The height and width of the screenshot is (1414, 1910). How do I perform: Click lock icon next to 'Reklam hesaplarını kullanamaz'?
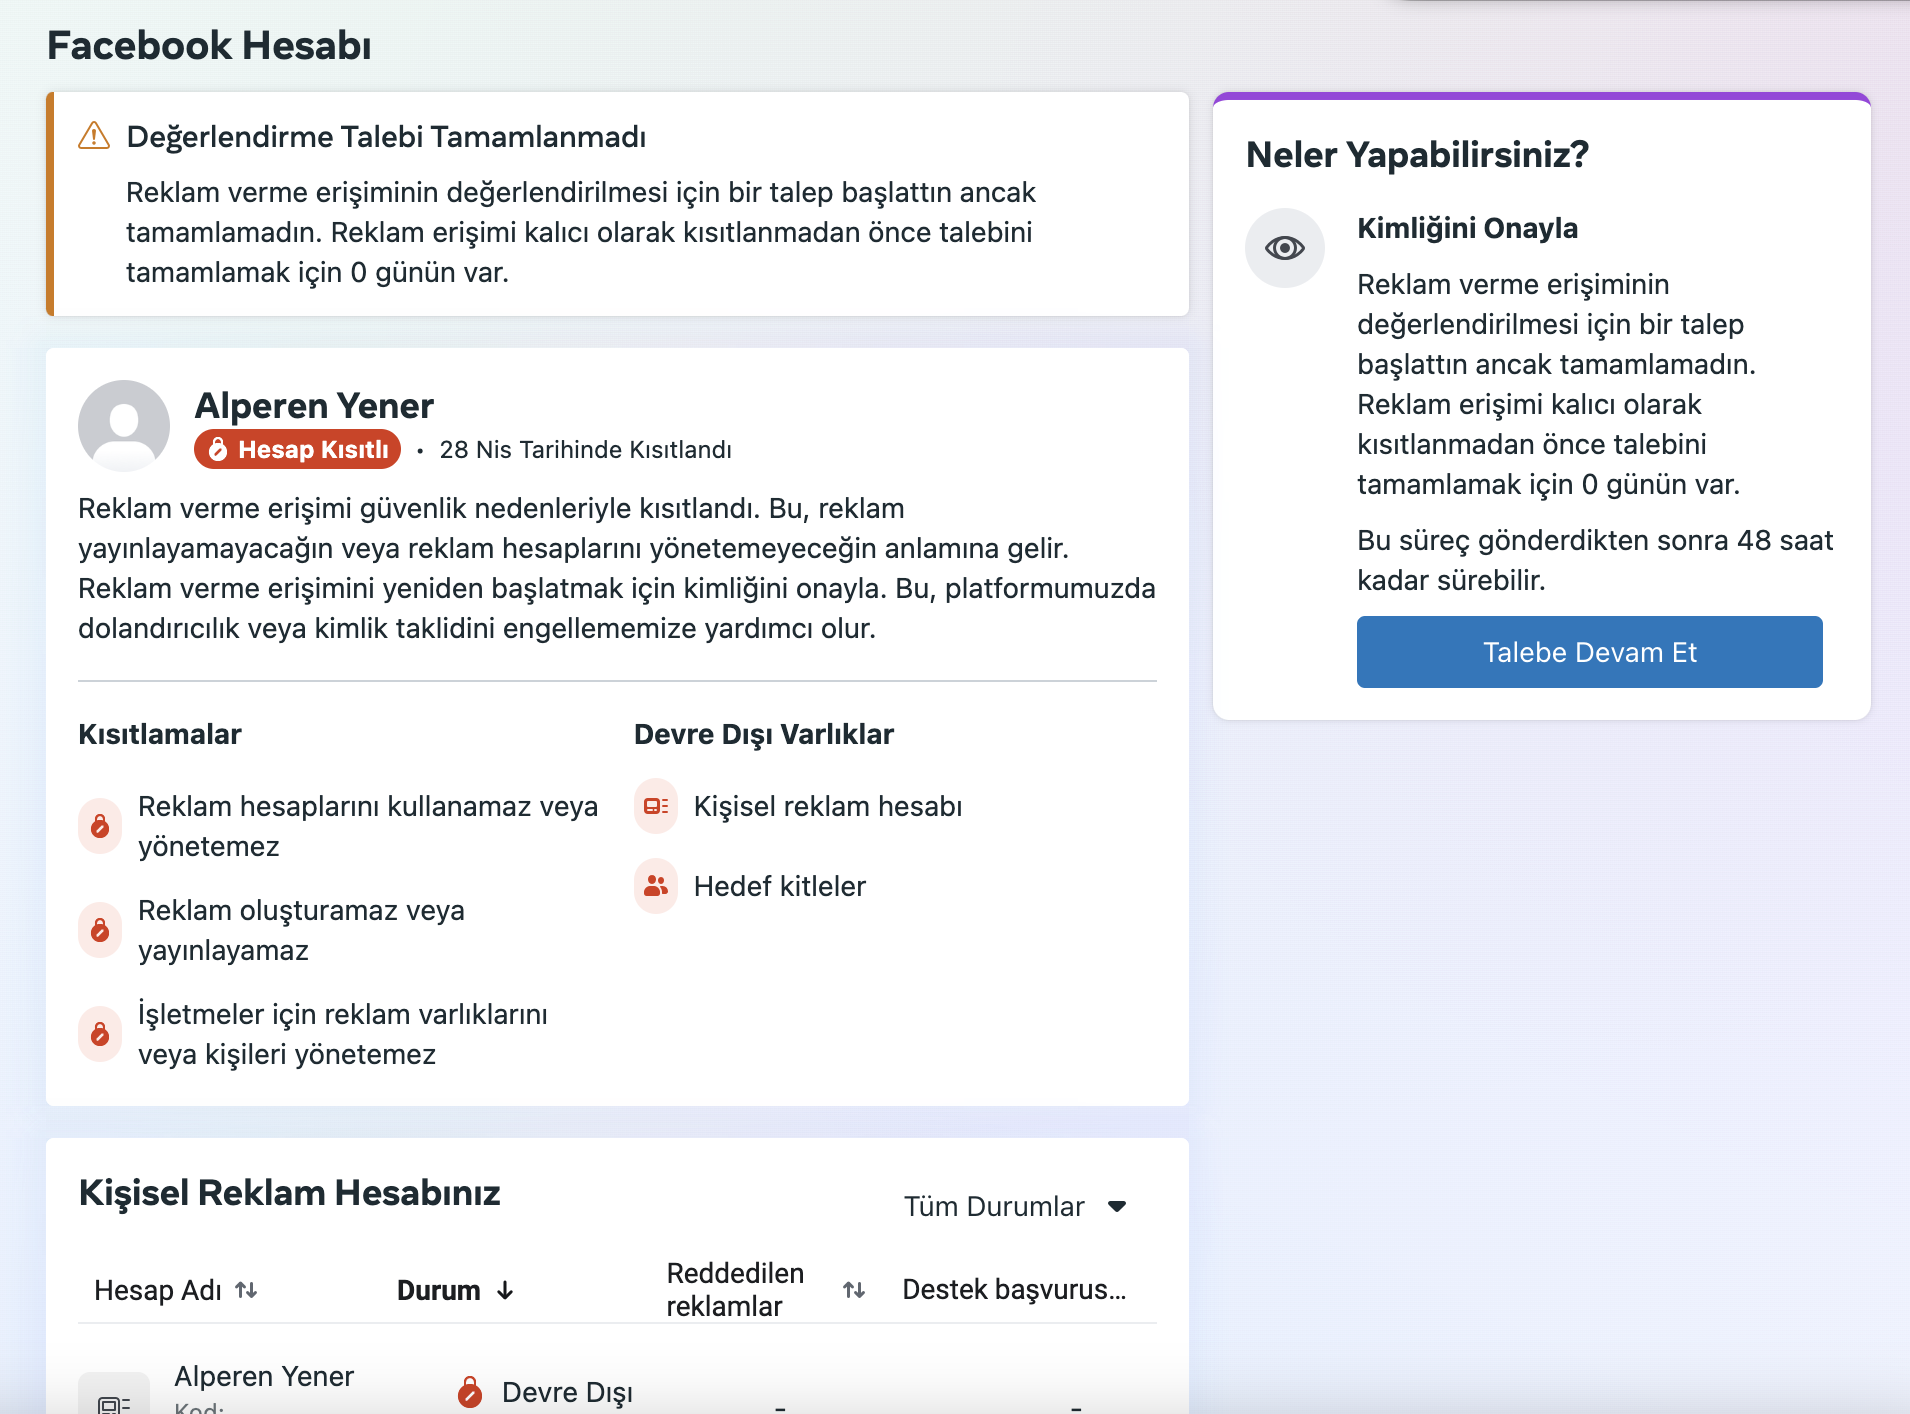tap(100, 826)
